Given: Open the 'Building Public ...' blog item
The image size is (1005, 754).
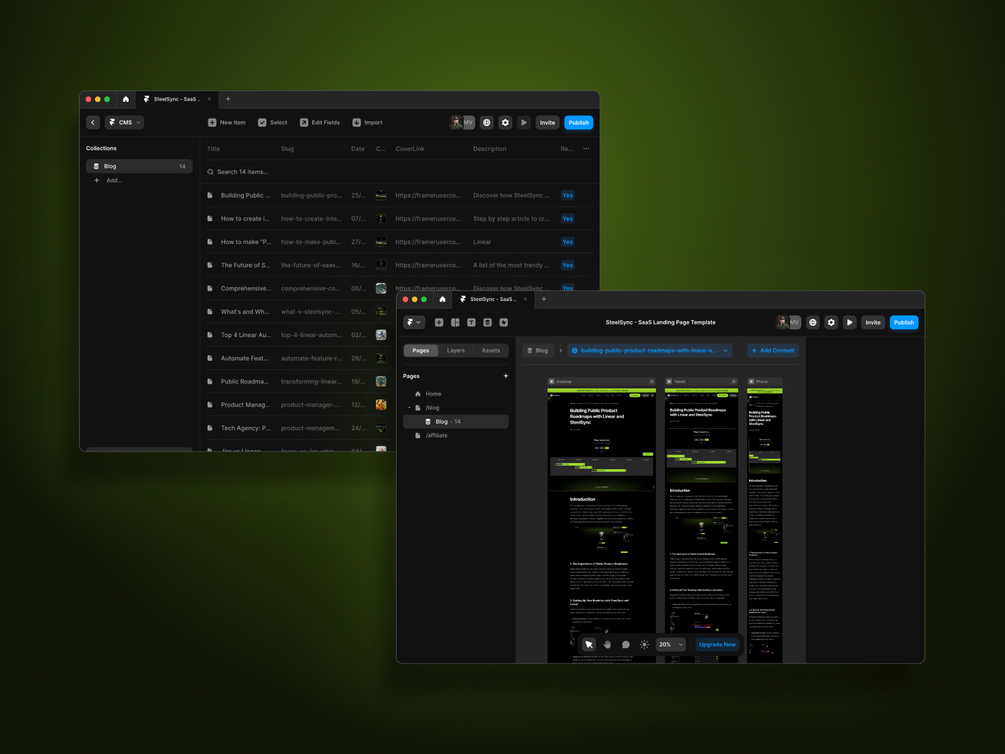Looking at the screenshot, I should click(245, 196).
